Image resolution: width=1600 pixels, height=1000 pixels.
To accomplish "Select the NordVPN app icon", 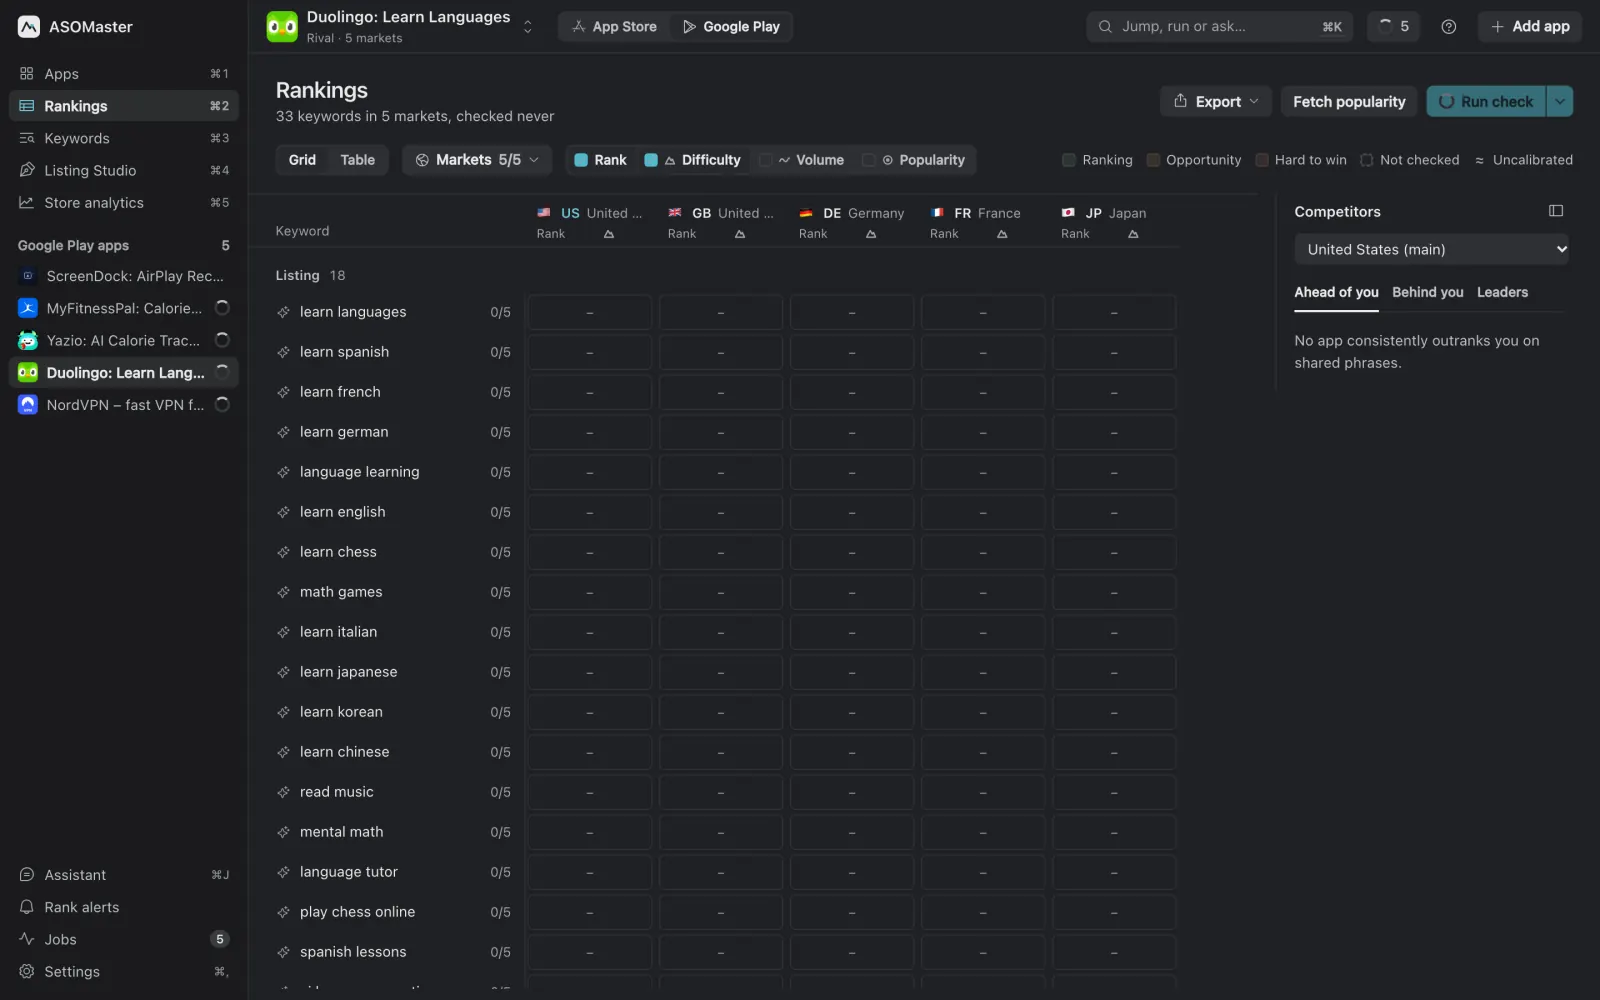I will pyautogui.click(x=28, y=405).
